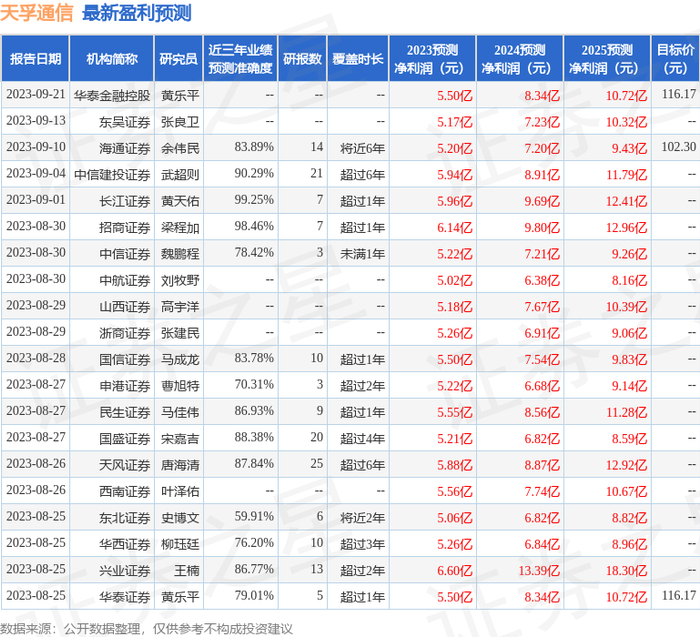Click 2024 forecast 13.39亿
Screen dimensions: 700x637
pos(539,570)
